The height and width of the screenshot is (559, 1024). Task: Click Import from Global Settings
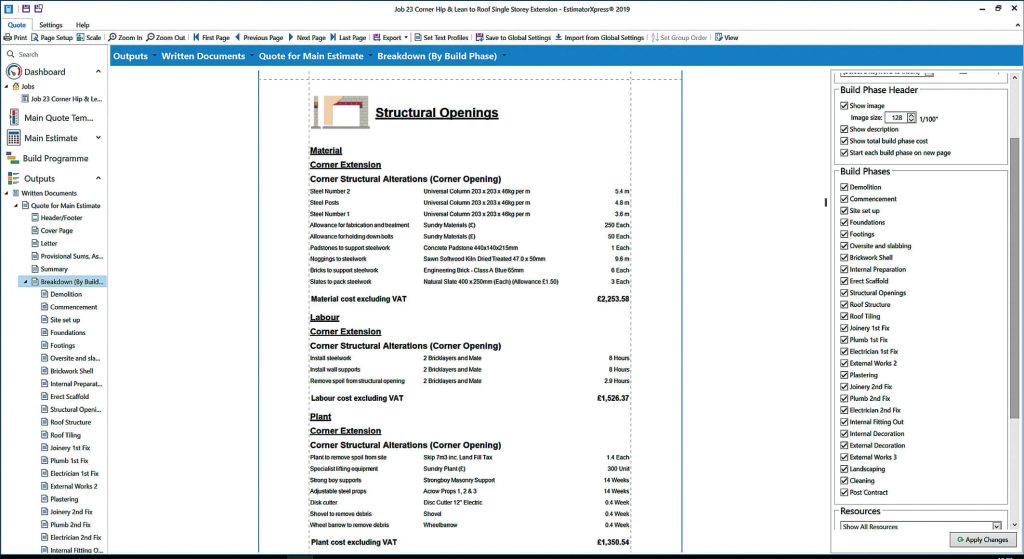click(x=600, y=37)
